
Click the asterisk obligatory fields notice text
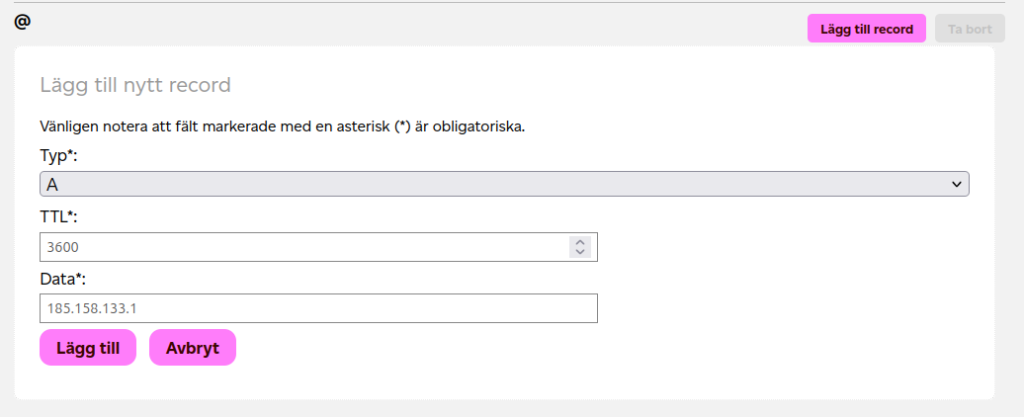(x=282, y=127)
